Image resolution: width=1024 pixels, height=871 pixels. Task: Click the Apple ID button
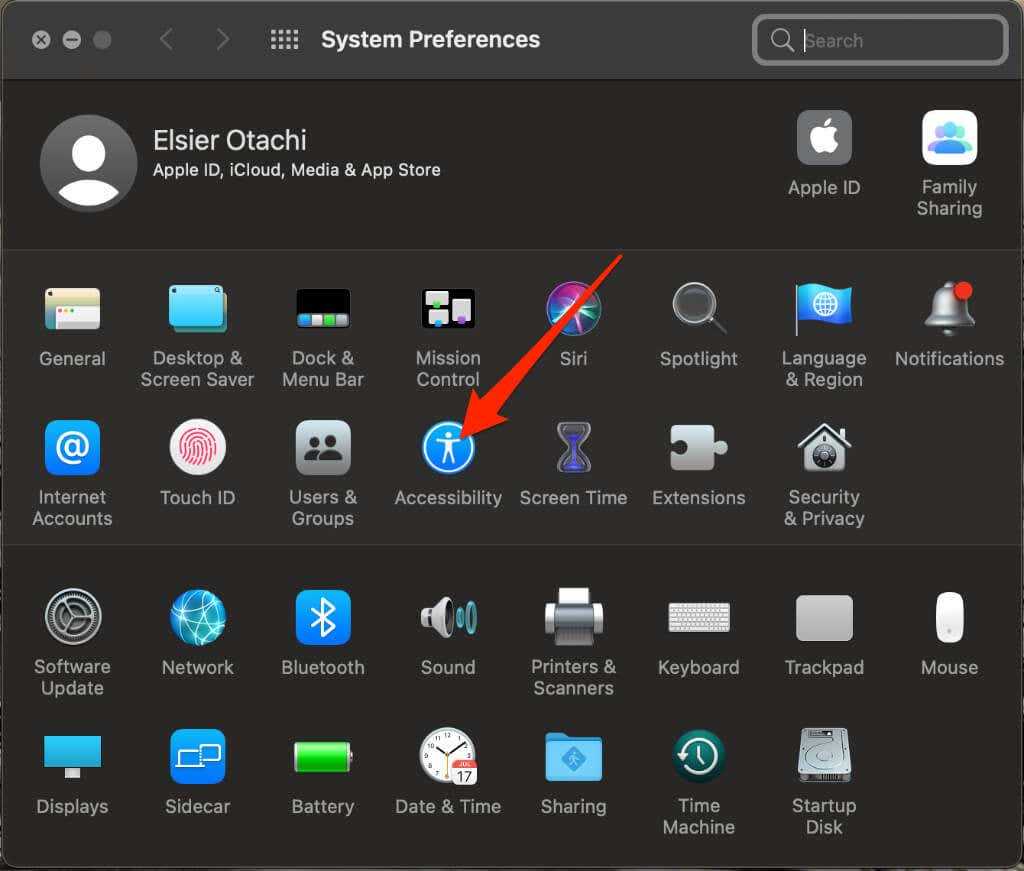pyautogui.click(x=824, y=139)
